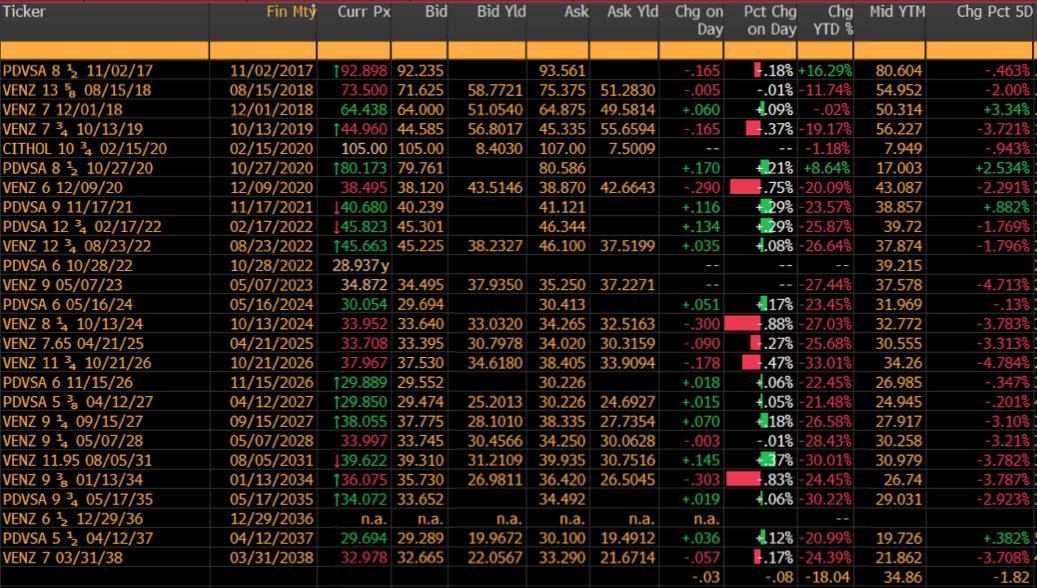
Task: Open the VENZ 11.95 08/05/31 ticker
Action: pos(77,461)
